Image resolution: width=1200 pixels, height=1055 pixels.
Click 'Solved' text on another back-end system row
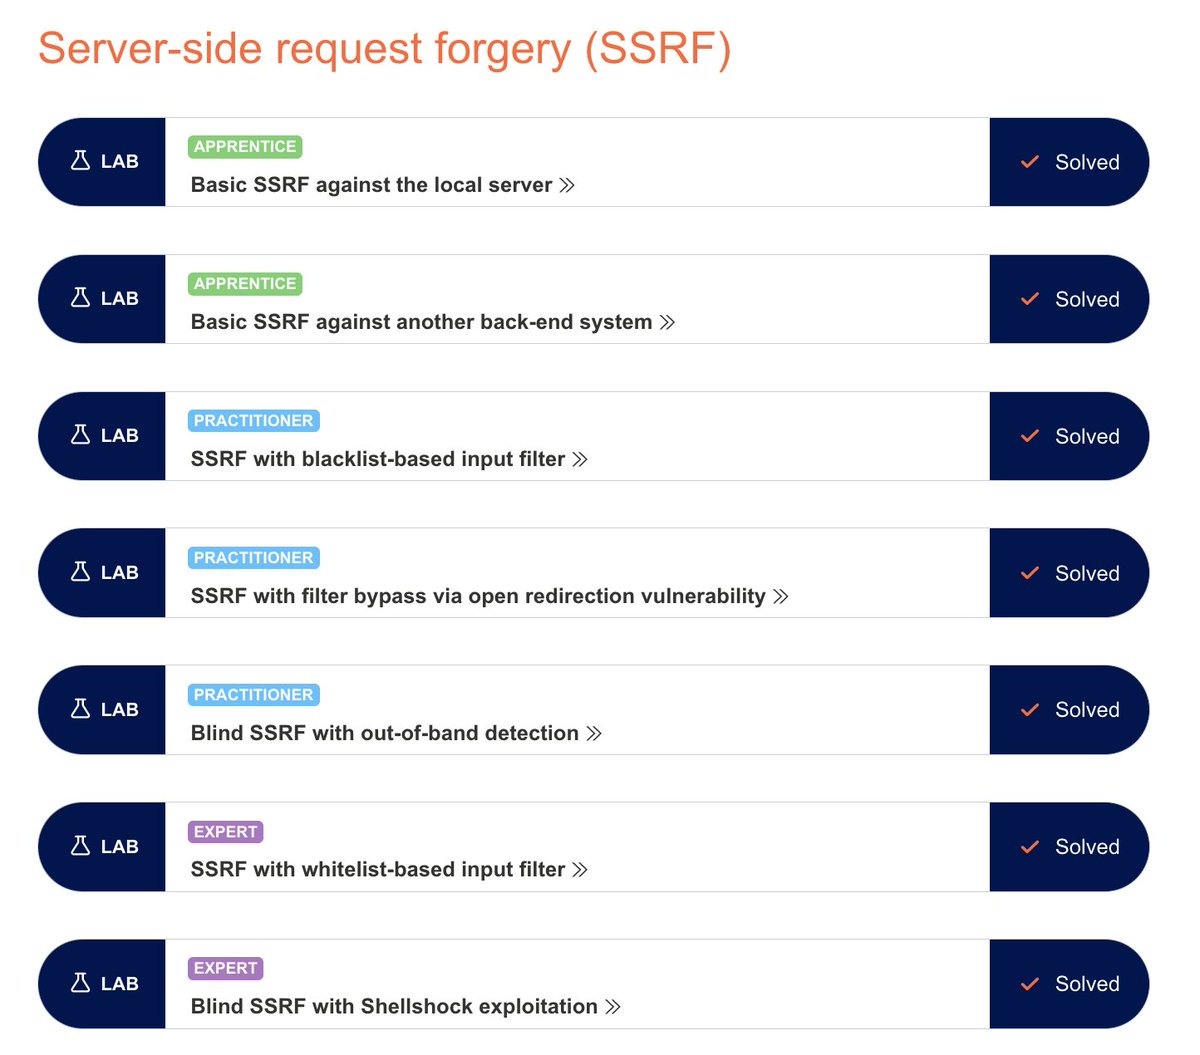point(1087,299)
